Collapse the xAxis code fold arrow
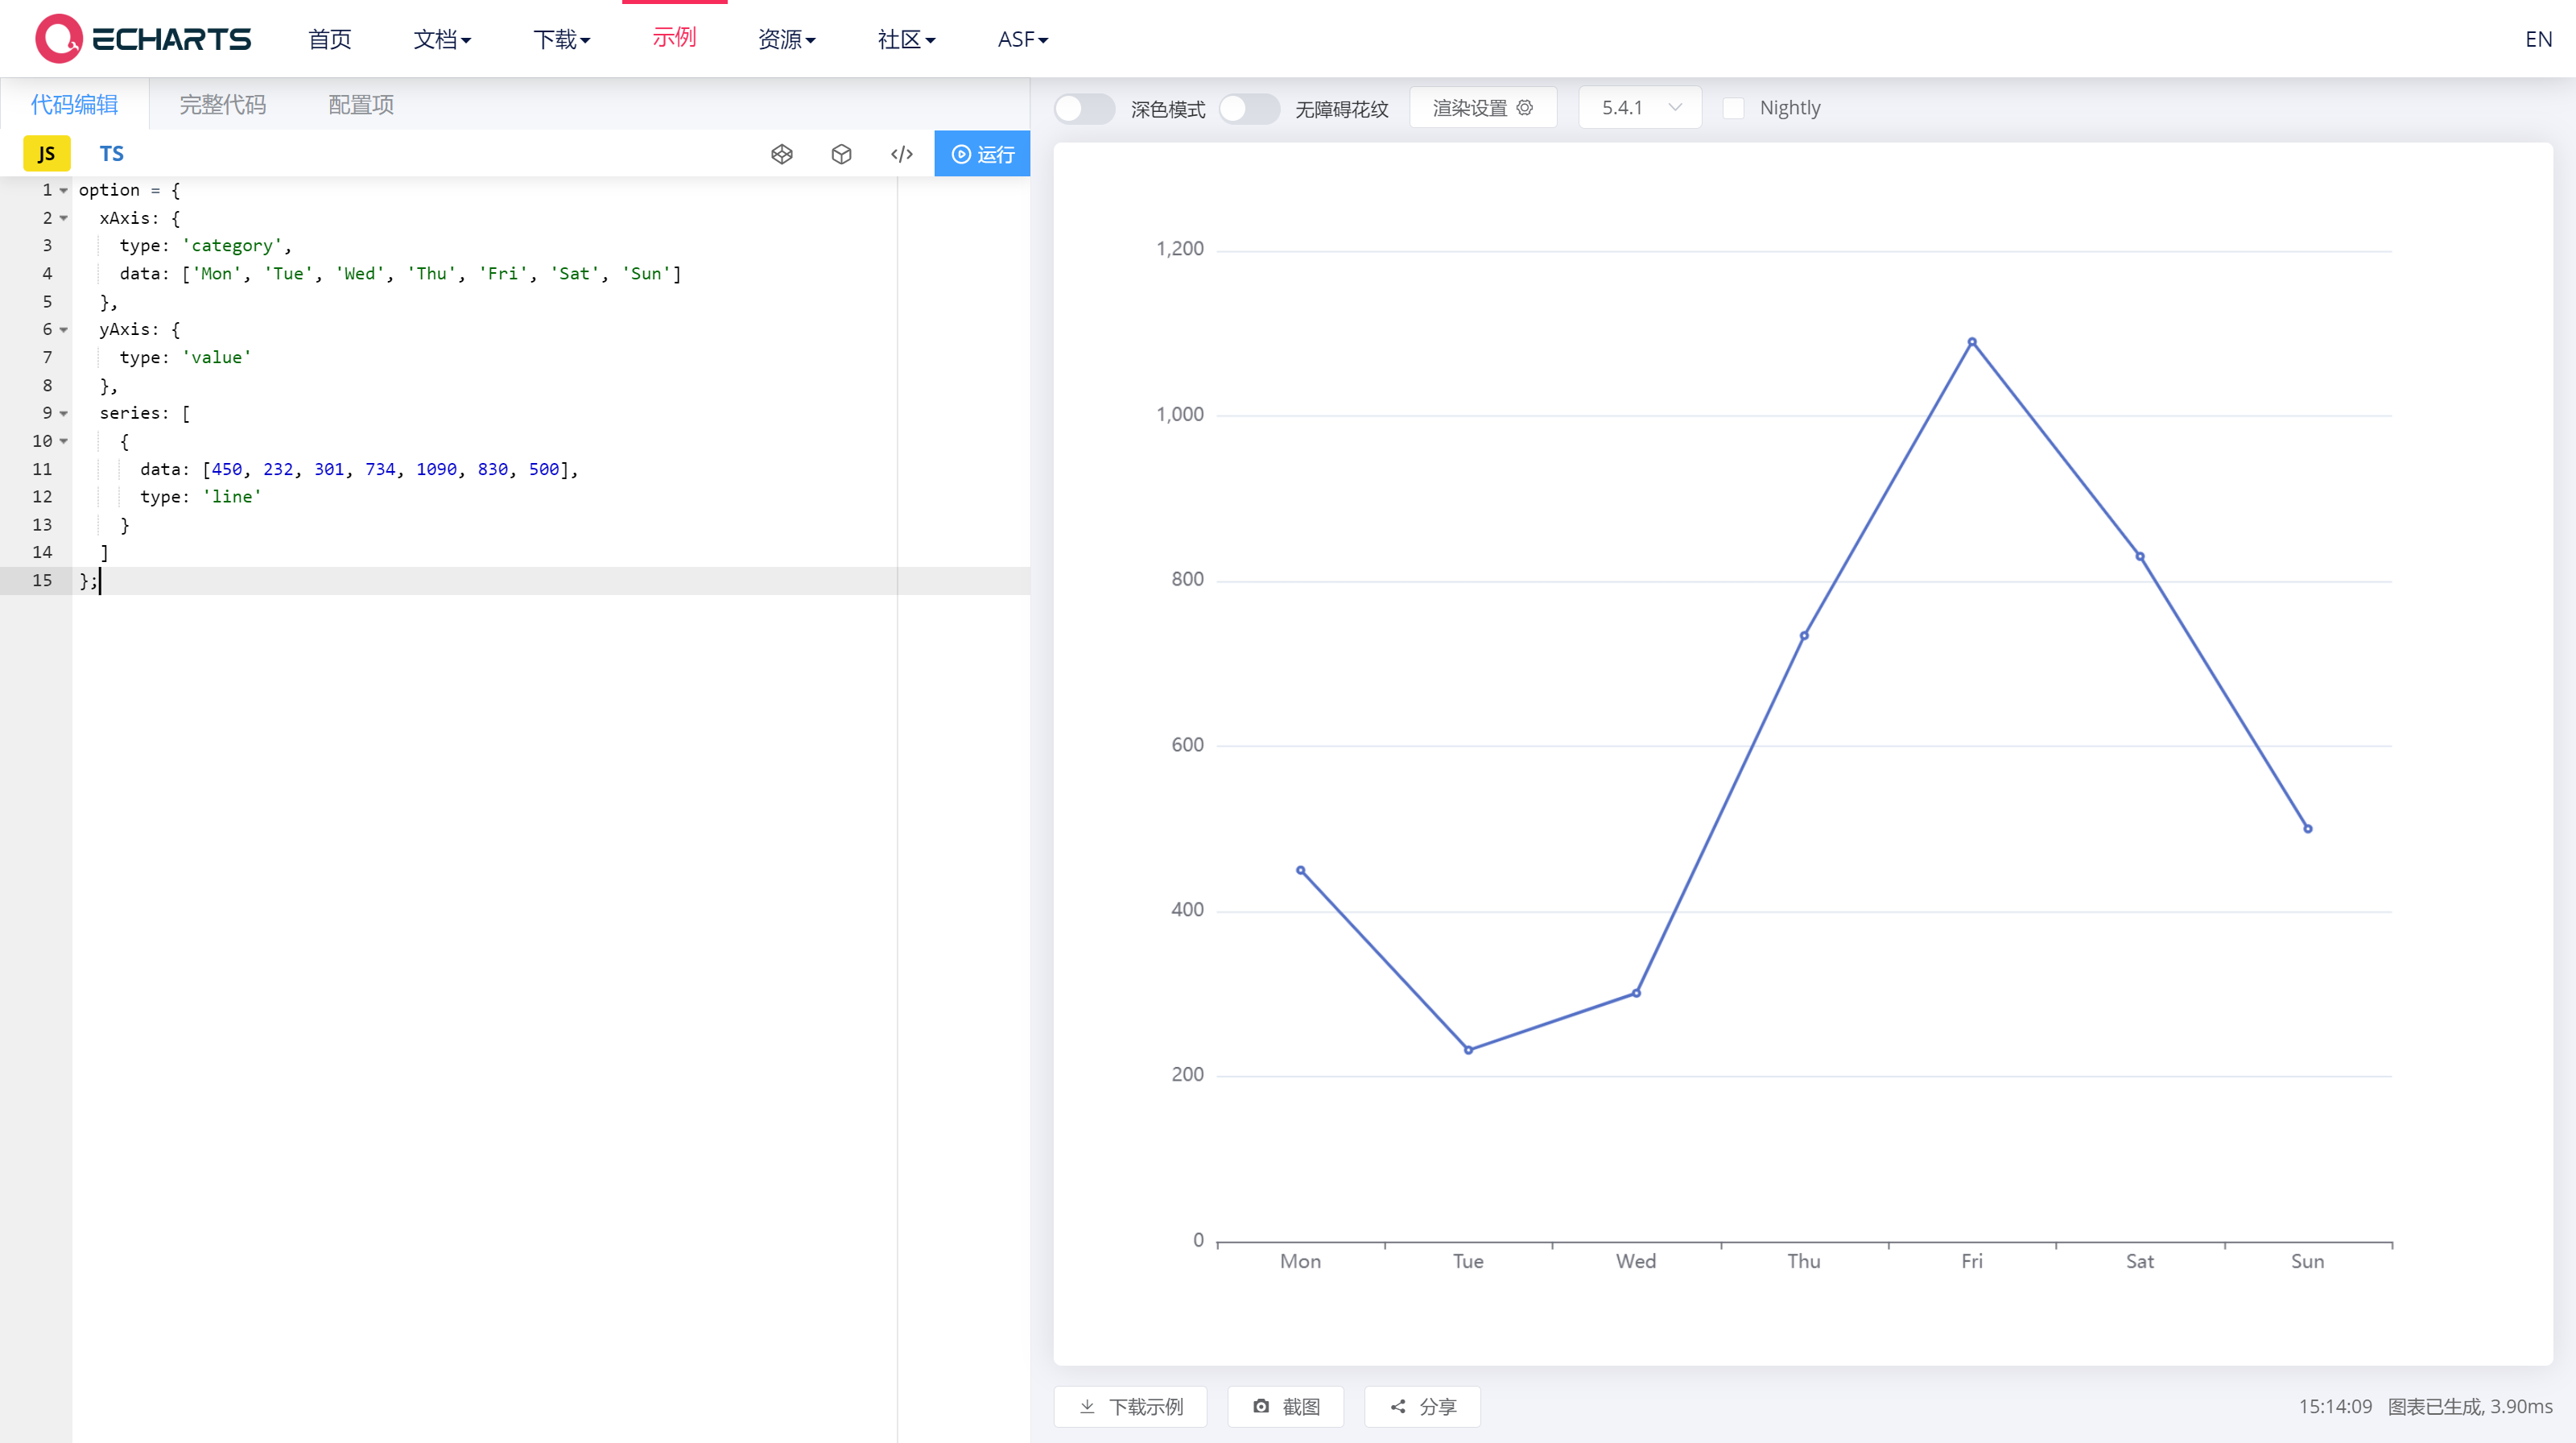This screenshot has height=1443, width=2576. click(x=64, y=218)
